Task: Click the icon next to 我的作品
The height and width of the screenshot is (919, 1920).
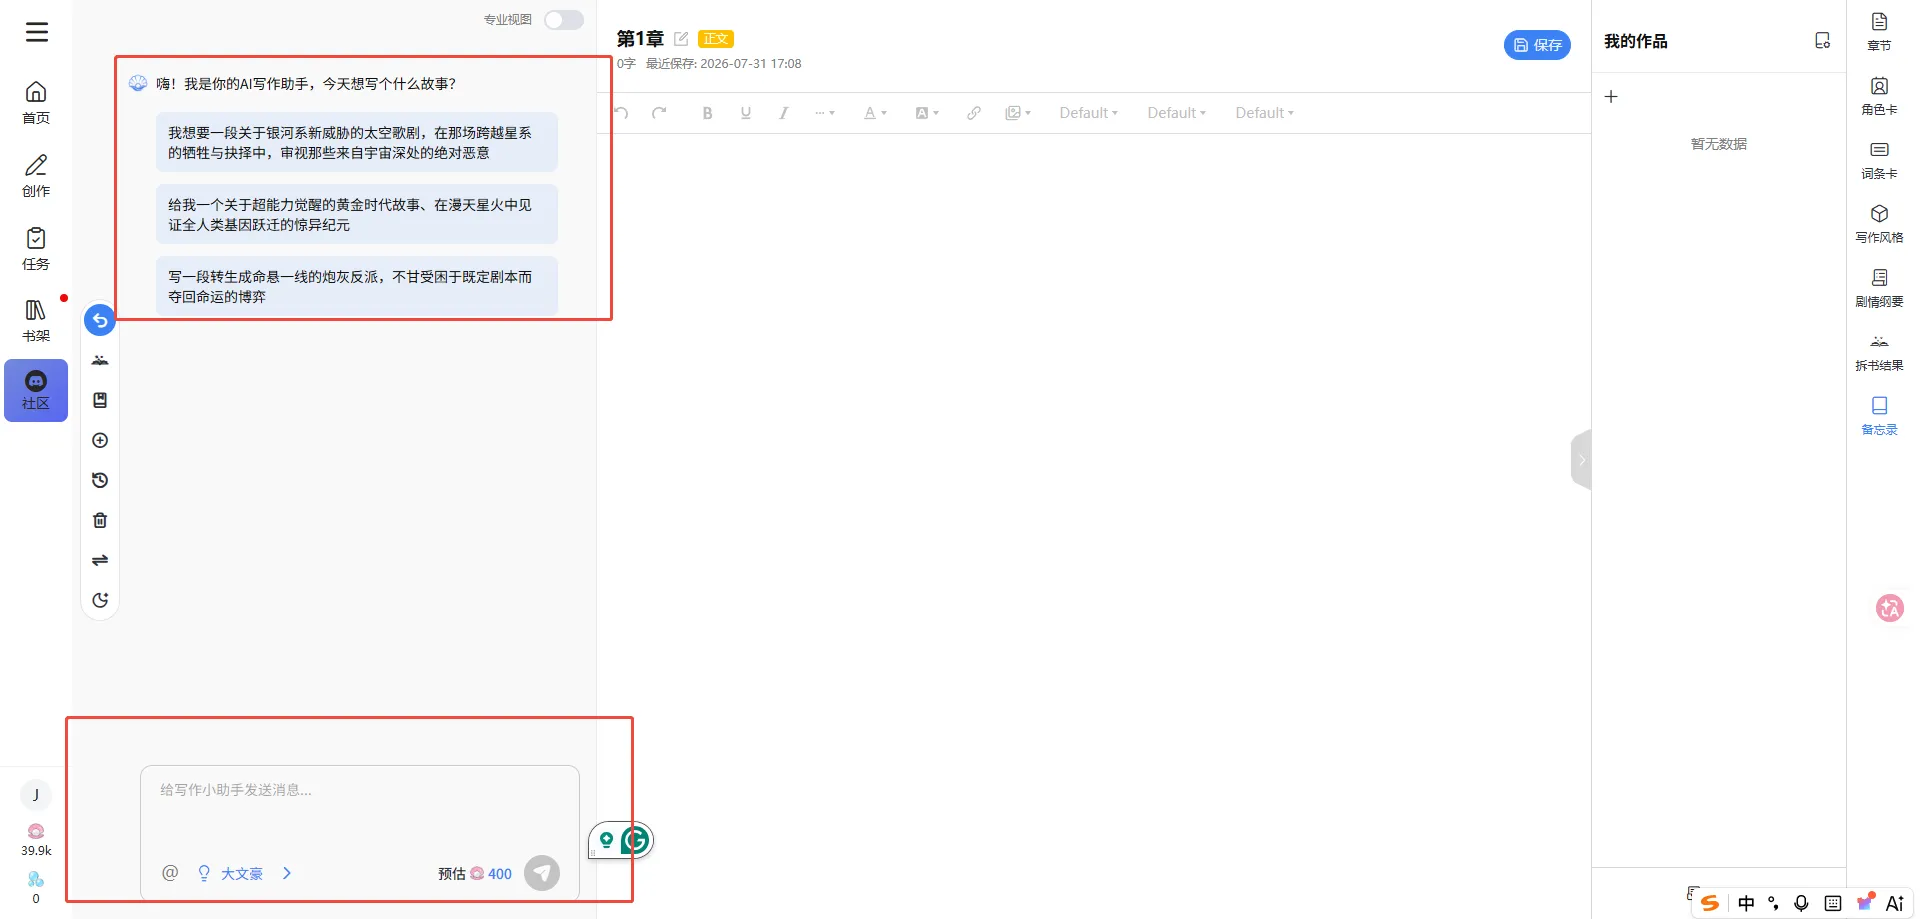Action: click(1822, 41)
